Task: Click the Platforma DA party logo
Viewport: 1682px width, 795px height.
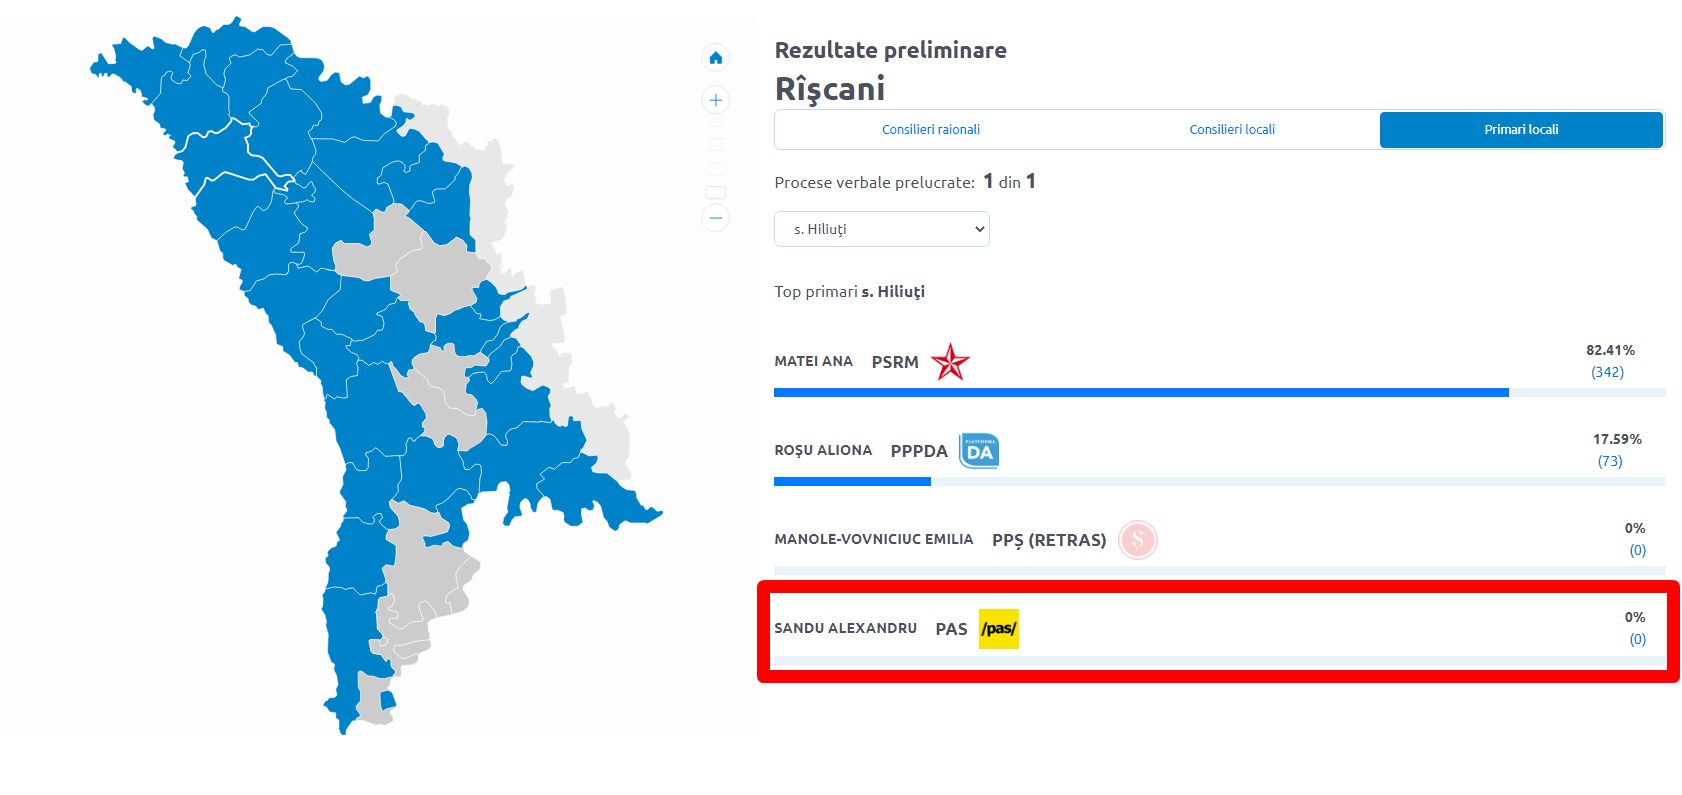Action: point(979,451)
